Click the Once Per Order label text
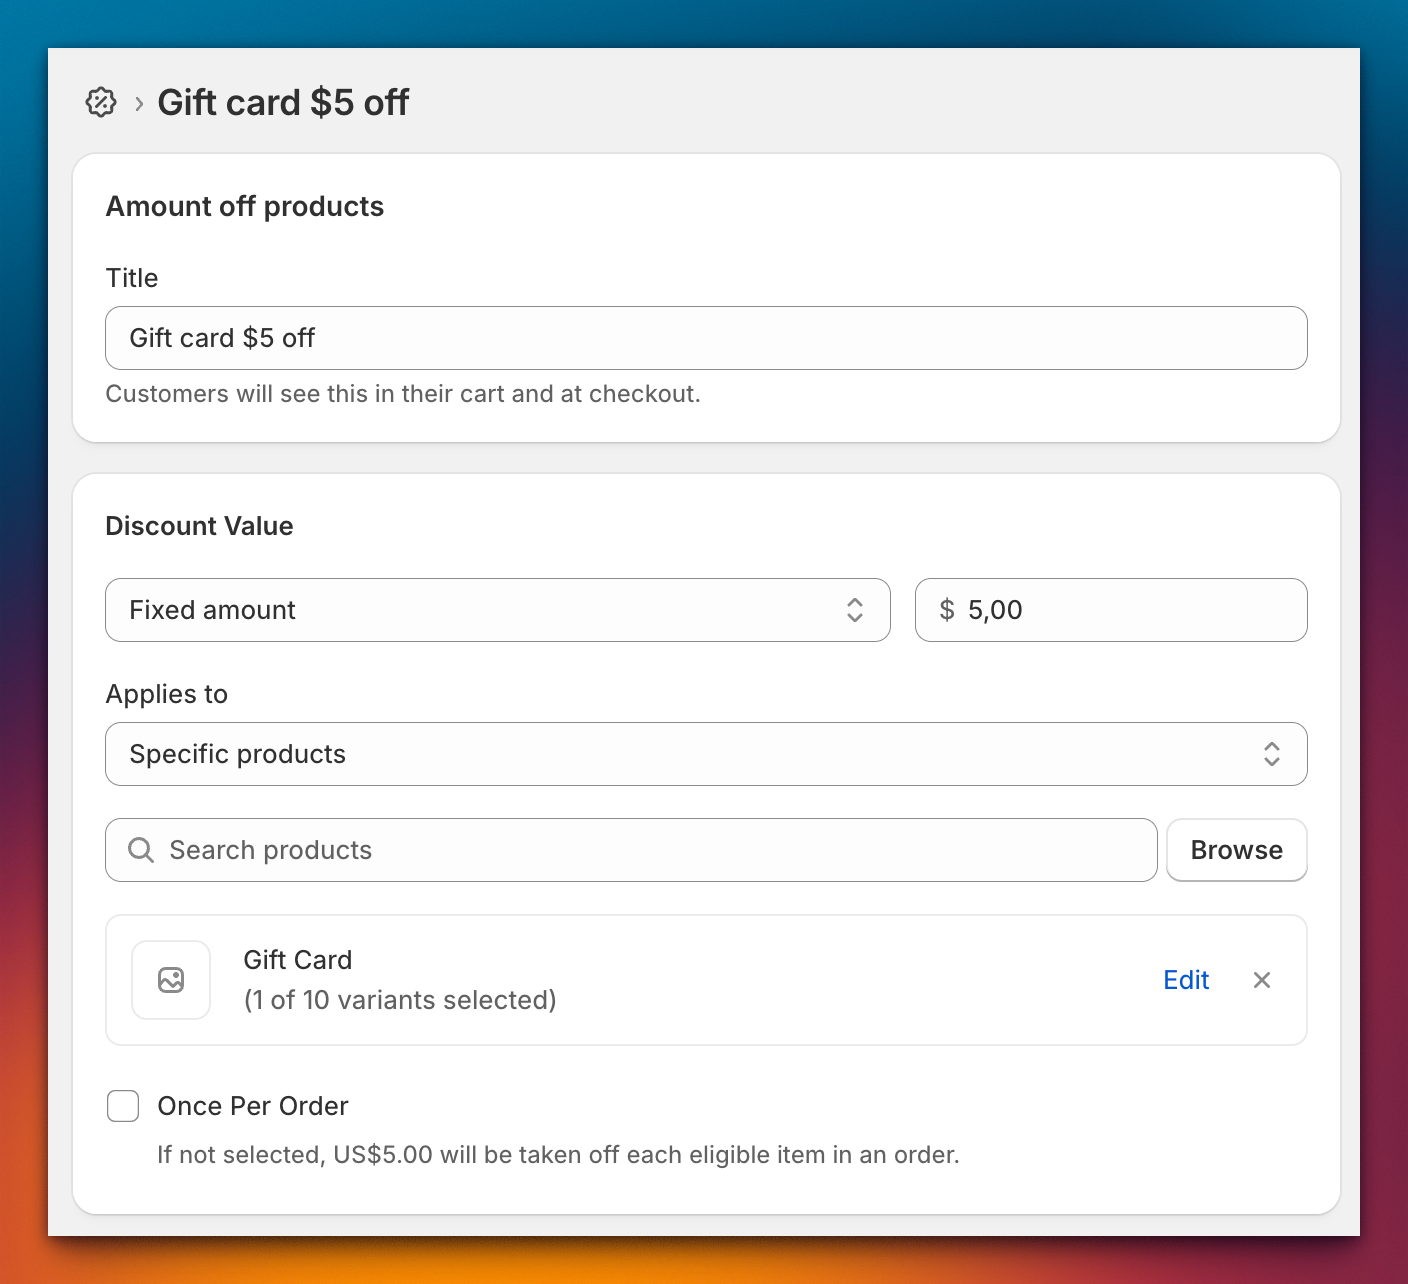Screen dimensions: 1408x1284 (253, 1106)
